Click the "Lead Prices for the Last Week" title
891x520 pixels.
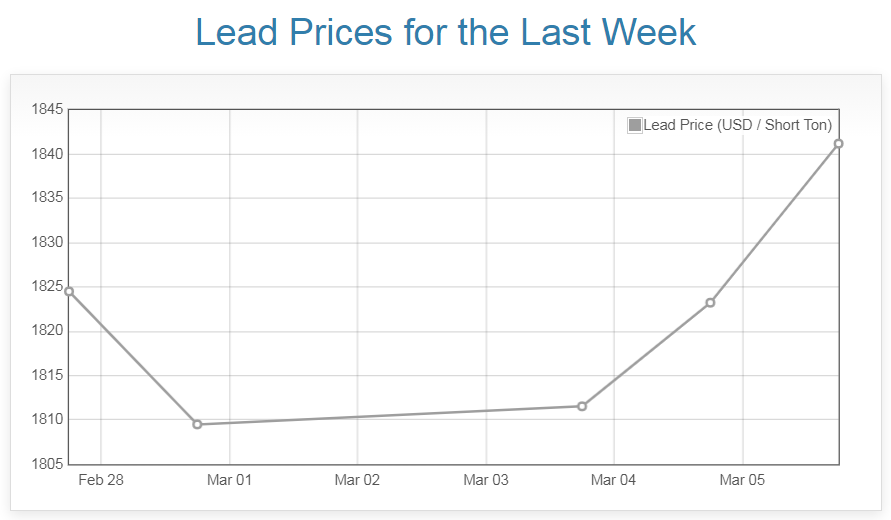(x=445, y=32)
